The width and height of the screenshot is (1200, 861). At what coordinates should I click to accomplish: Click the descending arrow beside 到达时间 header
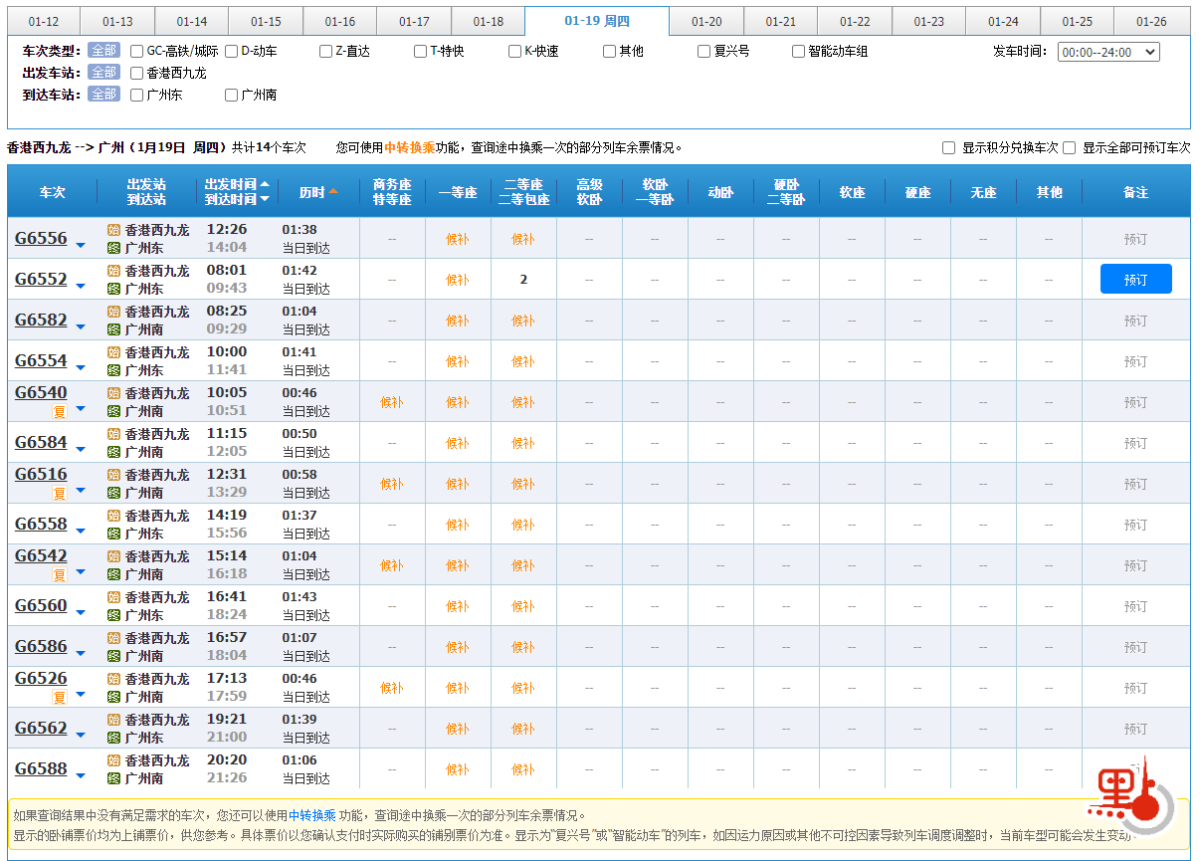point(264,199)
